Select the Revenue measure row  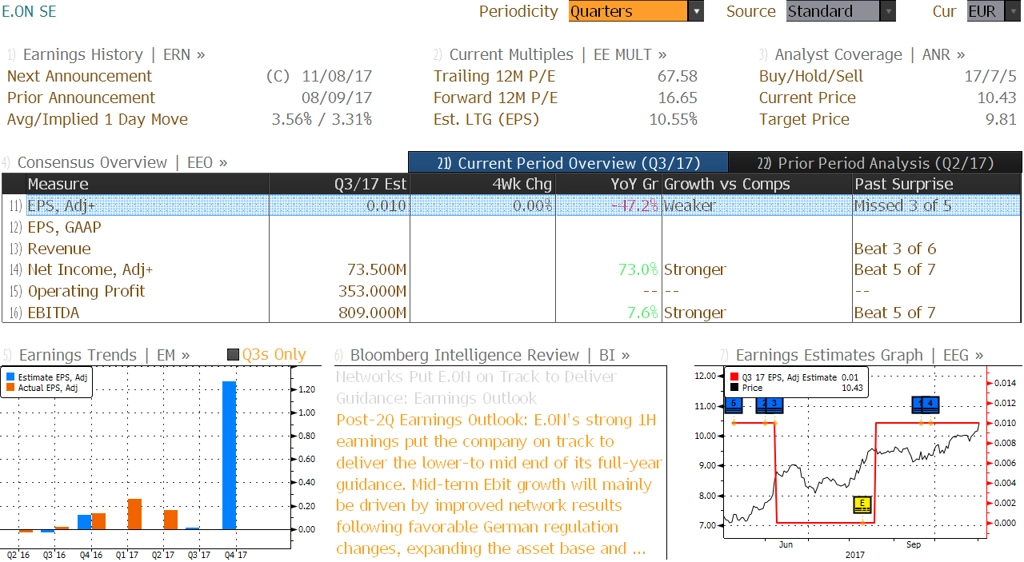(511, 249)
